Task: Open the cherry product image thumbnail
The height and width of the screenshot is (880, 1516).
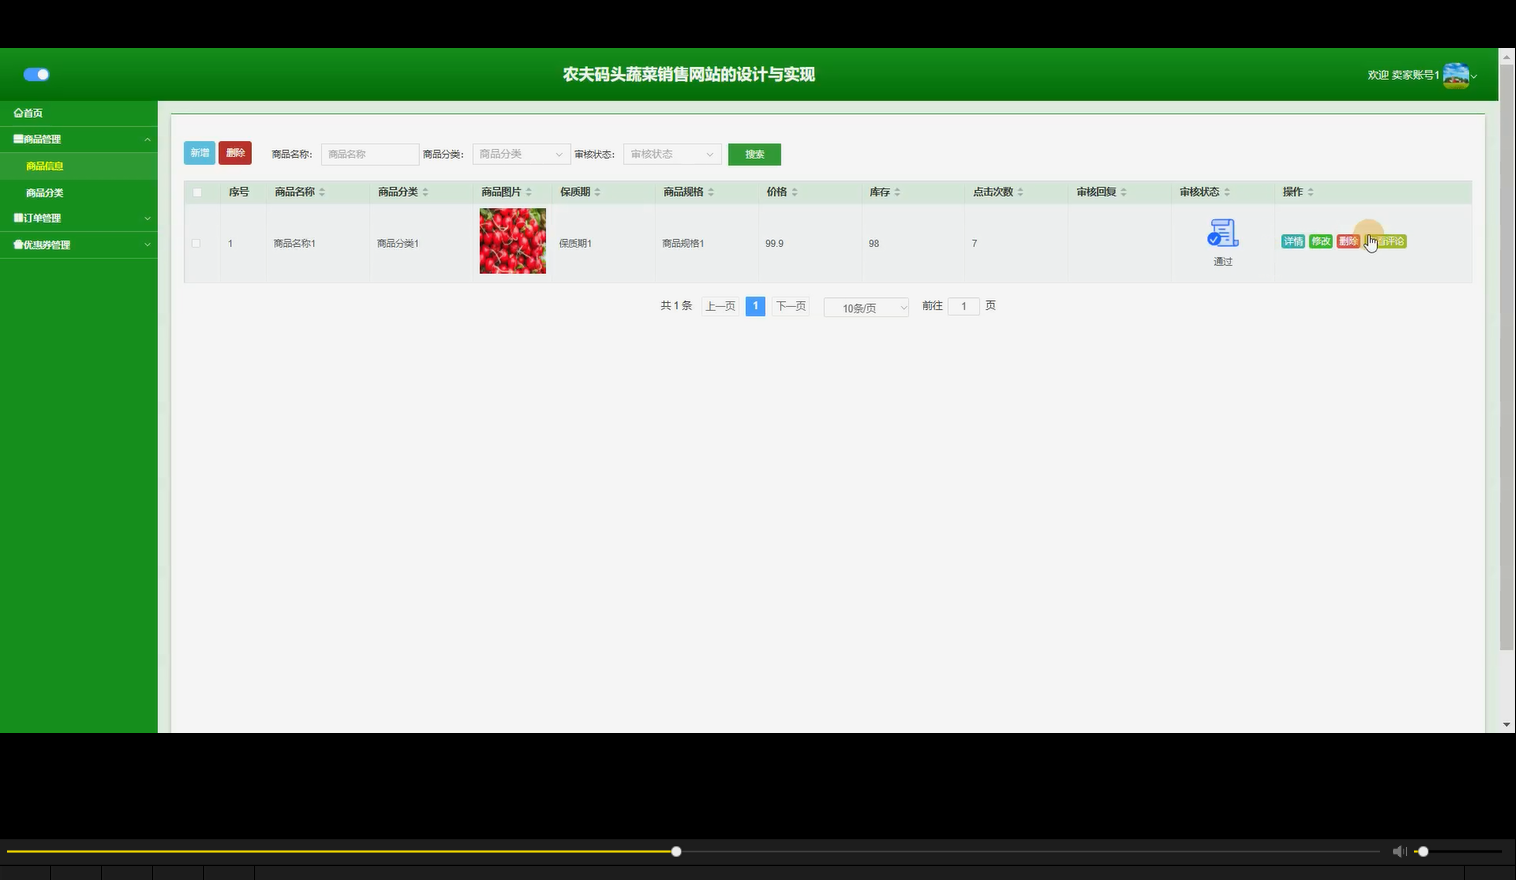Action: pos(513,241)
